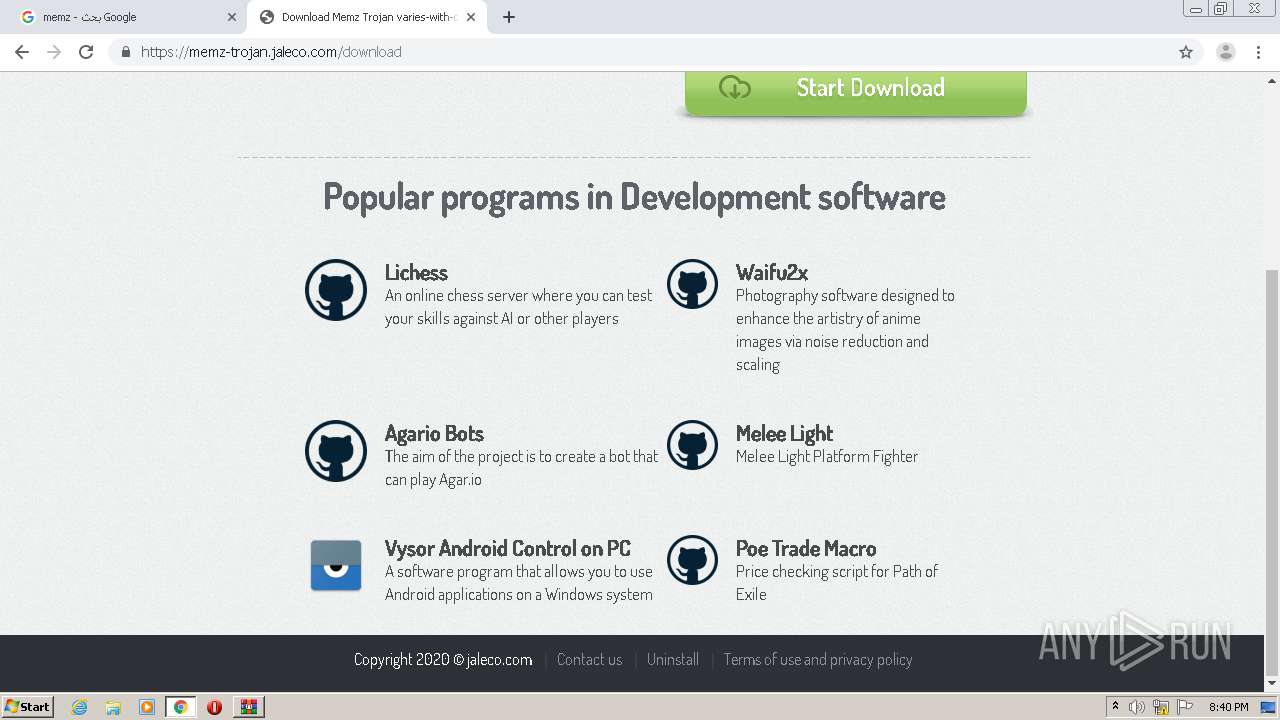Open the Vysor Android Control on PC link
The image size is (1280, 720).
(508, 548)
